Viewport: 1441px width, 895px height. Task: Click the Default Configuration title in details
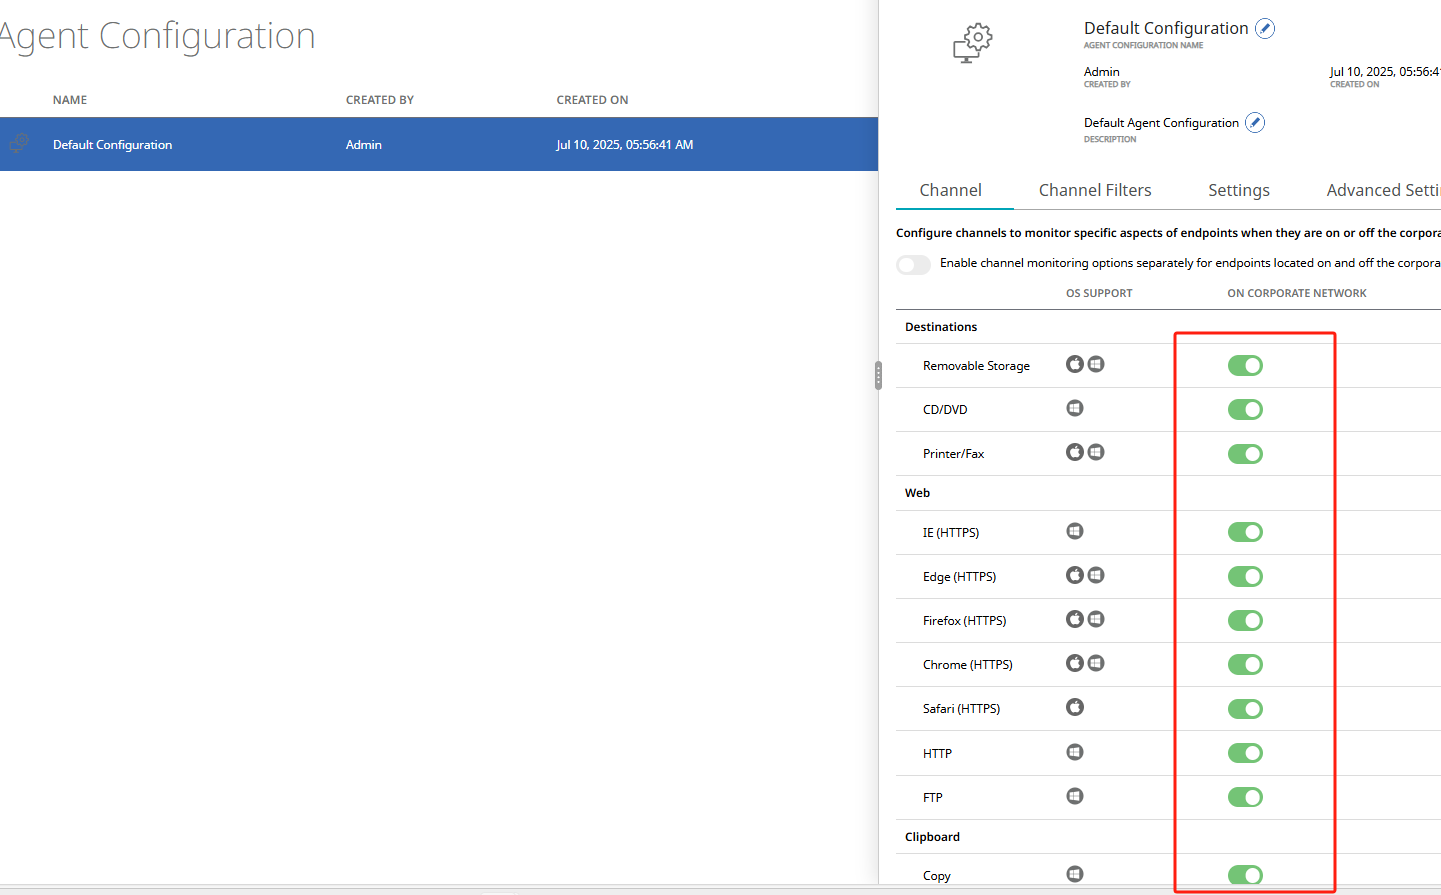click(1166, 28)
